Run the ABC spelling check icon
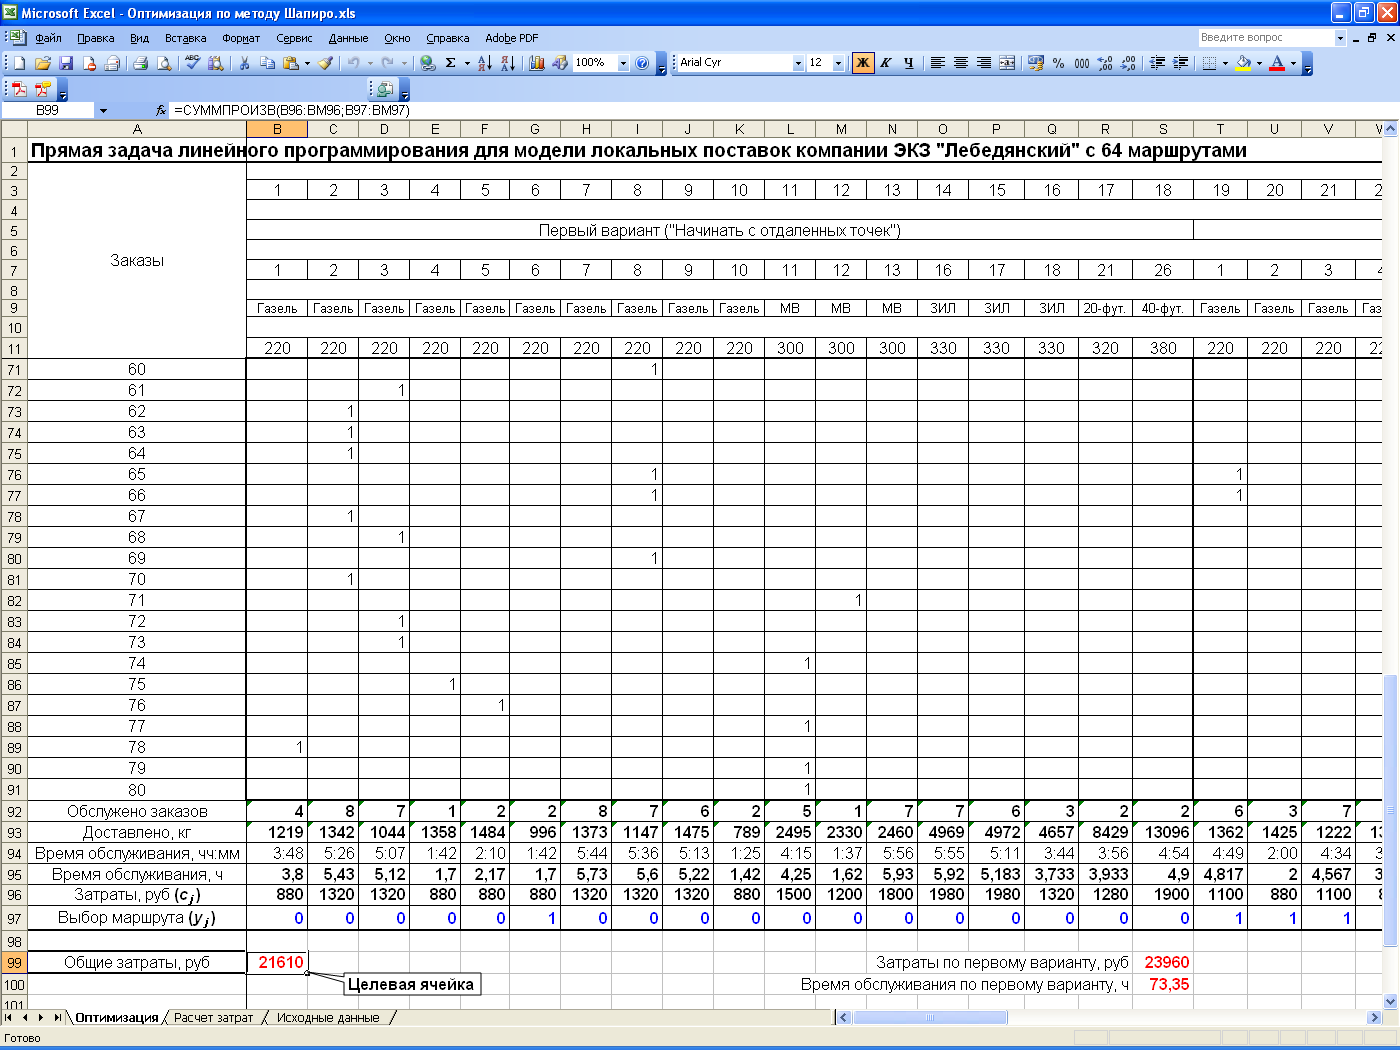 (x=192, y=63)
